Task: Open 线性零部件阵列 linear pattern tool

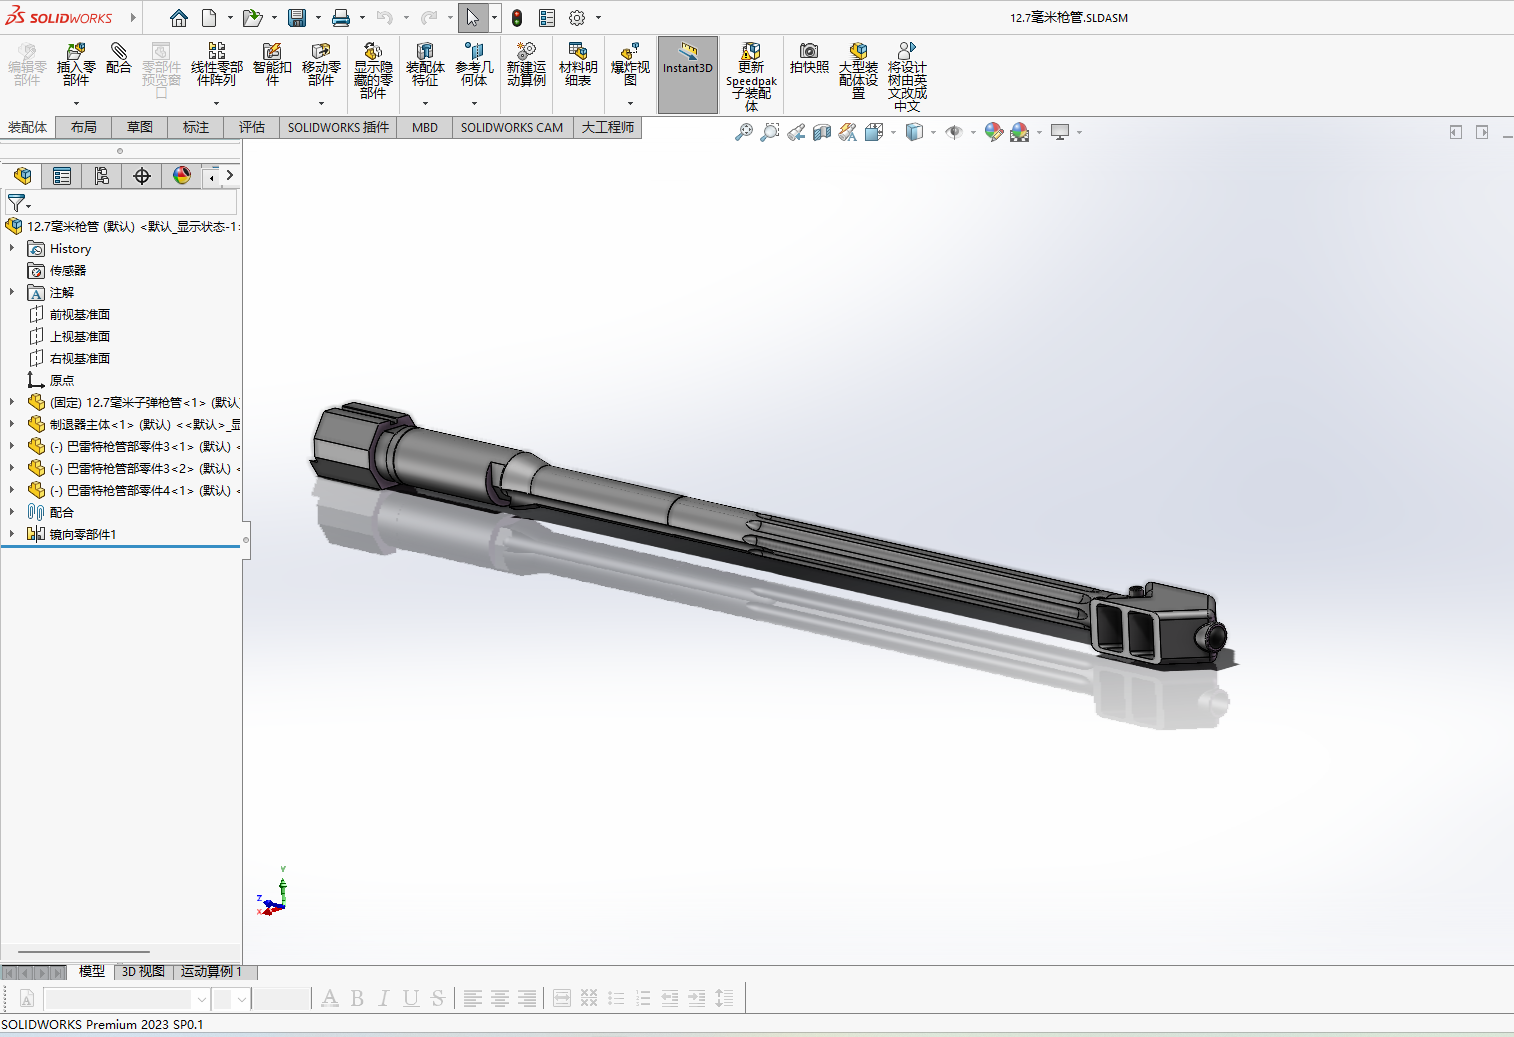Action: (216, 65)
